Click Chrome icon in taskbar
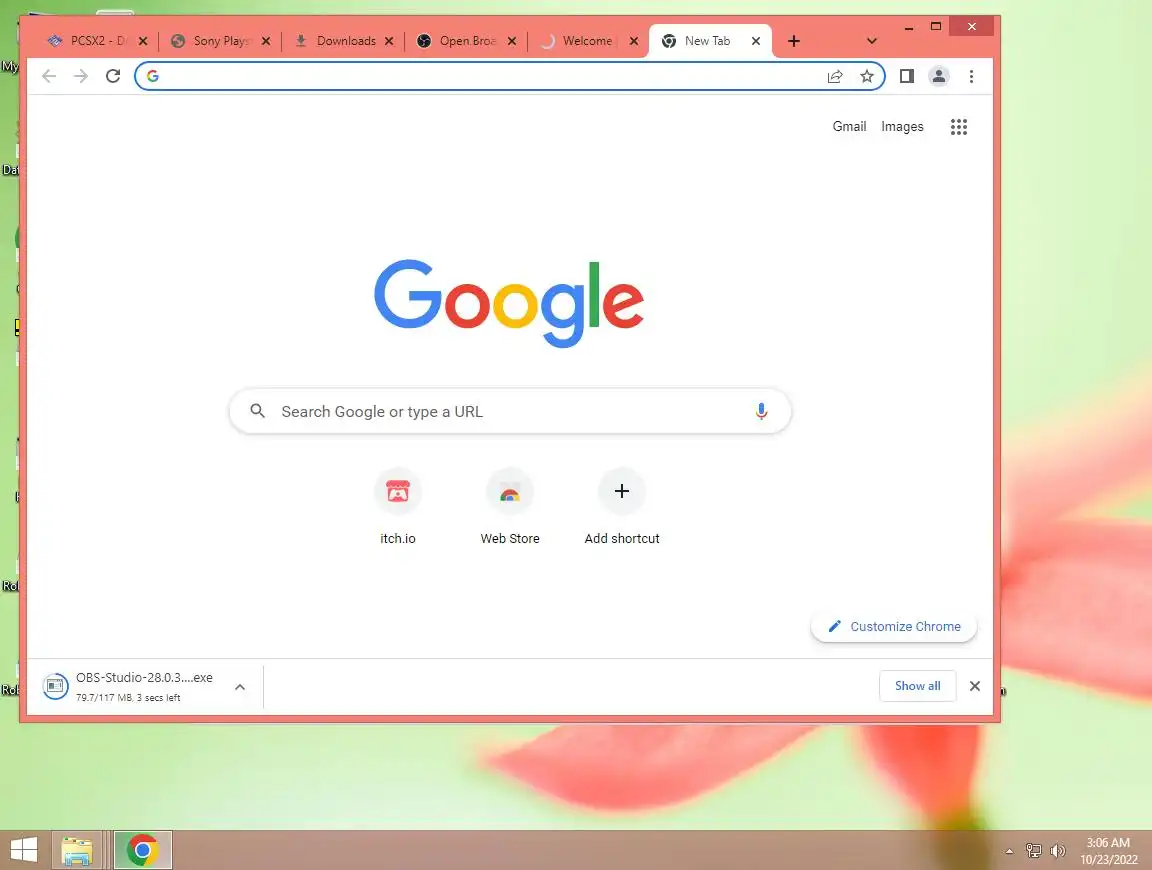Screen dimensions: 1152x870 click(143, 851)
